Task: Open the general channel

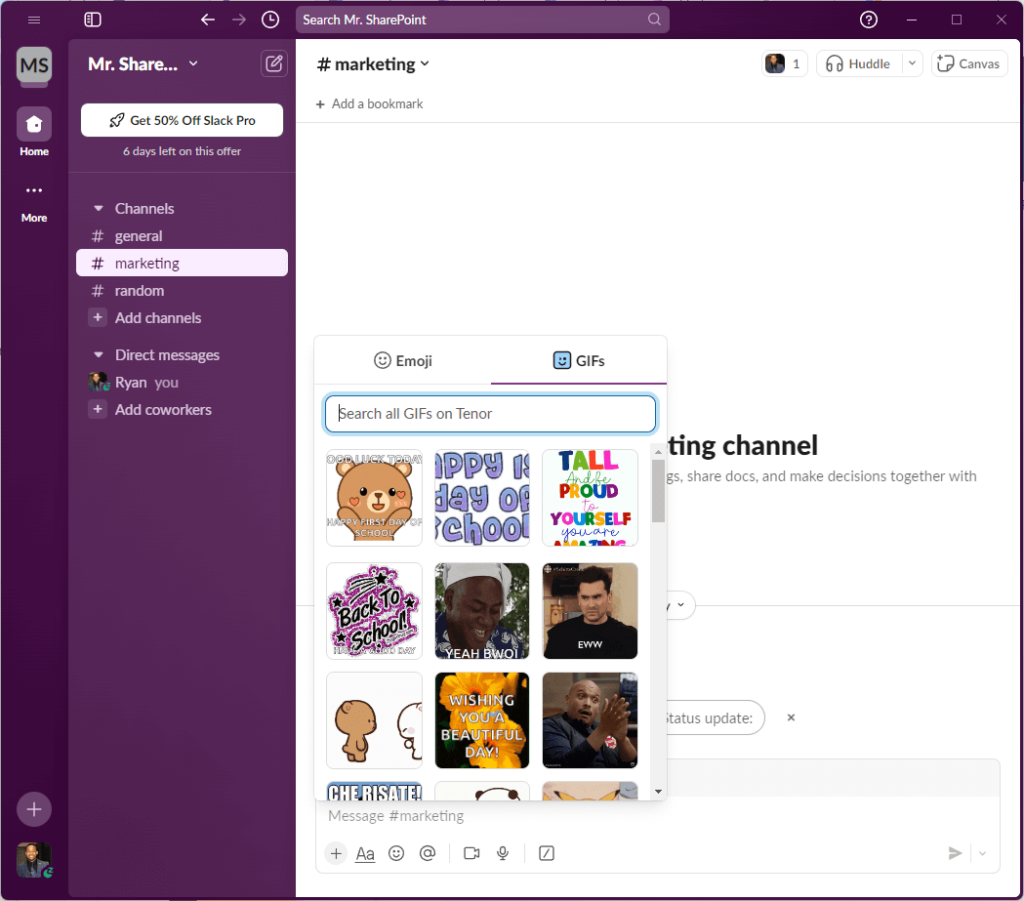Action: (182, 236)
